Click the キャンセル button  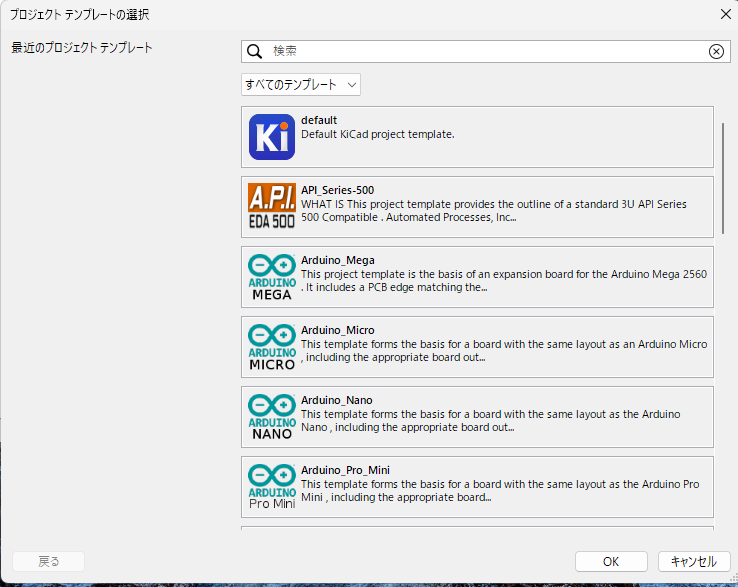tap(694, 562)
